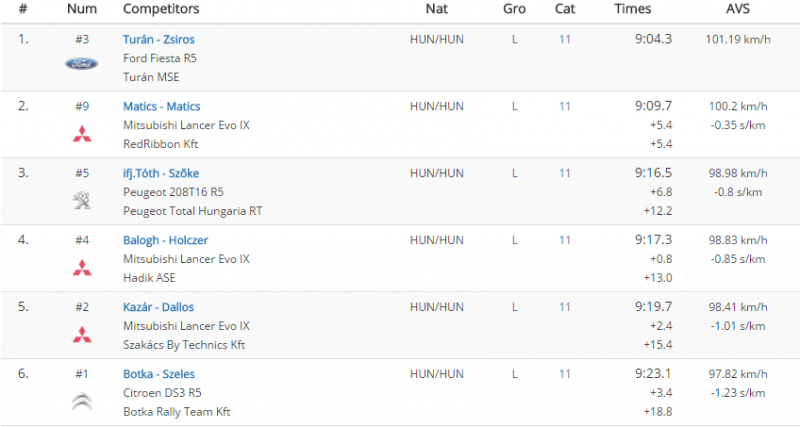The width and height of the screenshot is (800, 427).
Task: Open the Kazár - Dallos competitor link
Action: (158, 307)
